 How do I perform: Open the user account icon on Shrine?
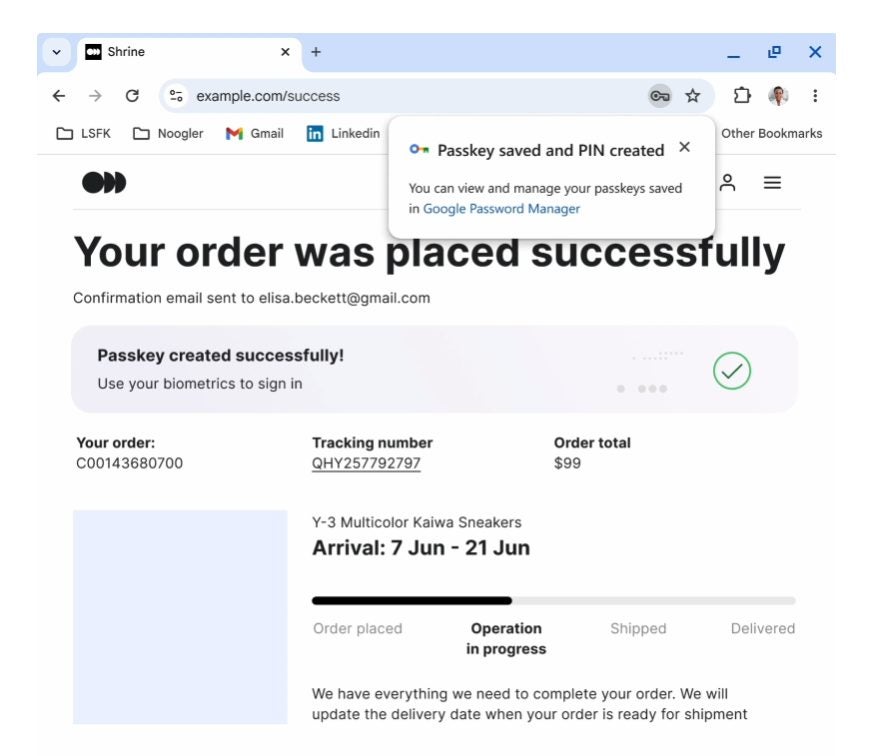click(727, 182)
